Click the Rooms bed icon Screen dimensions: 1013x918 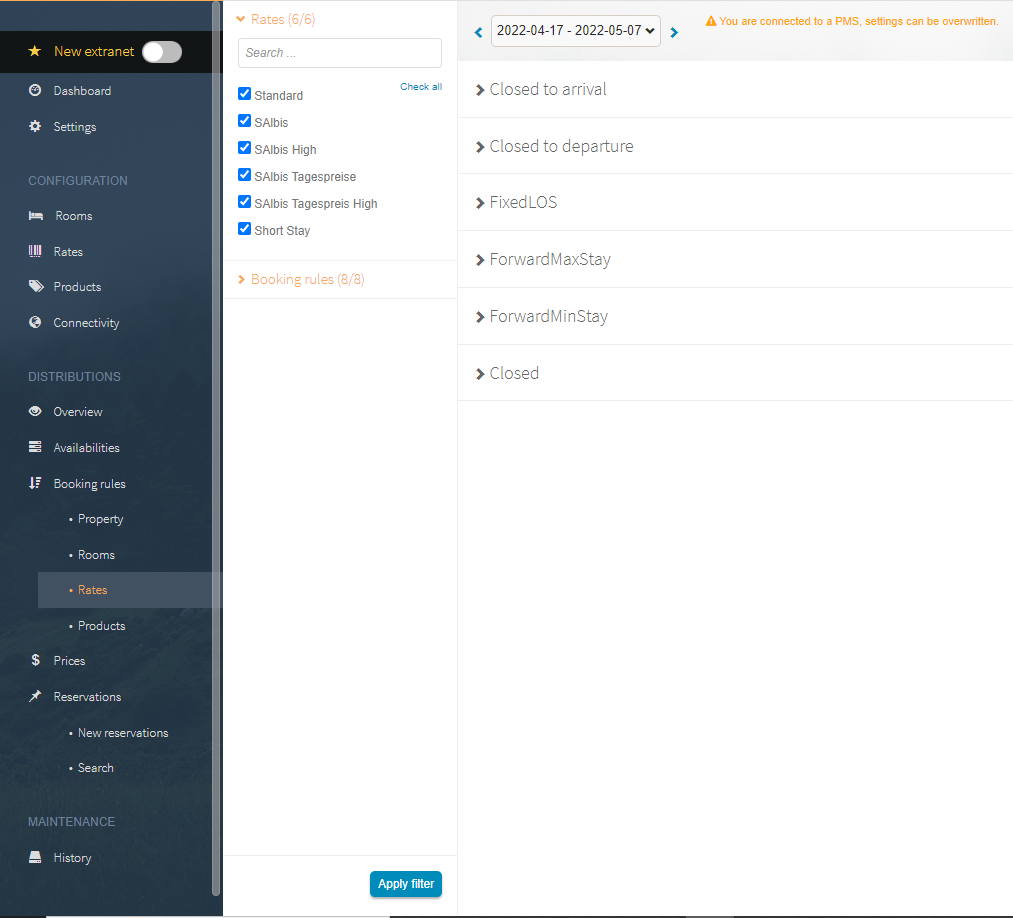coord(35,216)
